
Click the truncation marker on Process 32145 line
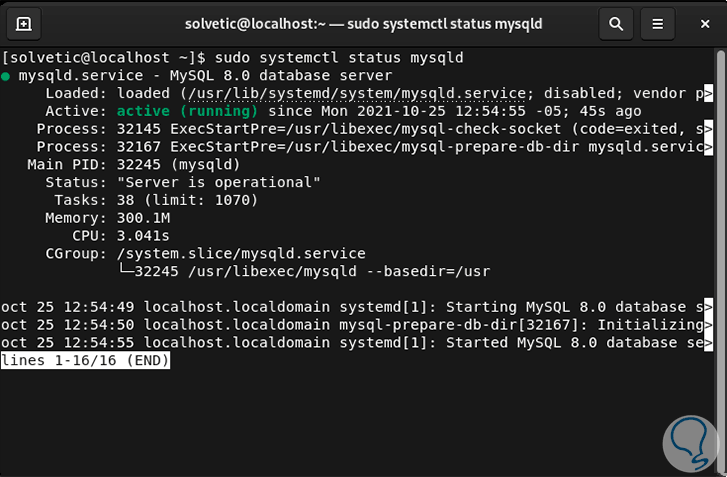point(707,129)
